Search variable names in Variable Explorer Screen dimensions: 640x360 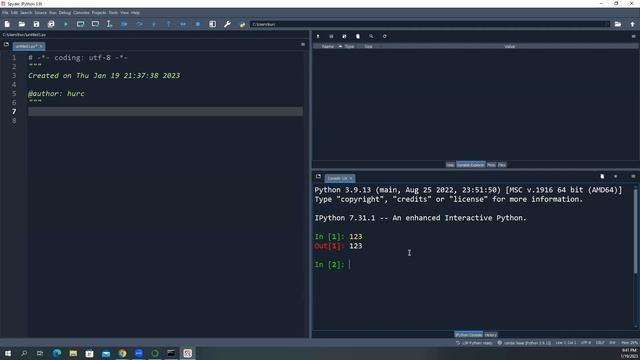[371, 36]
